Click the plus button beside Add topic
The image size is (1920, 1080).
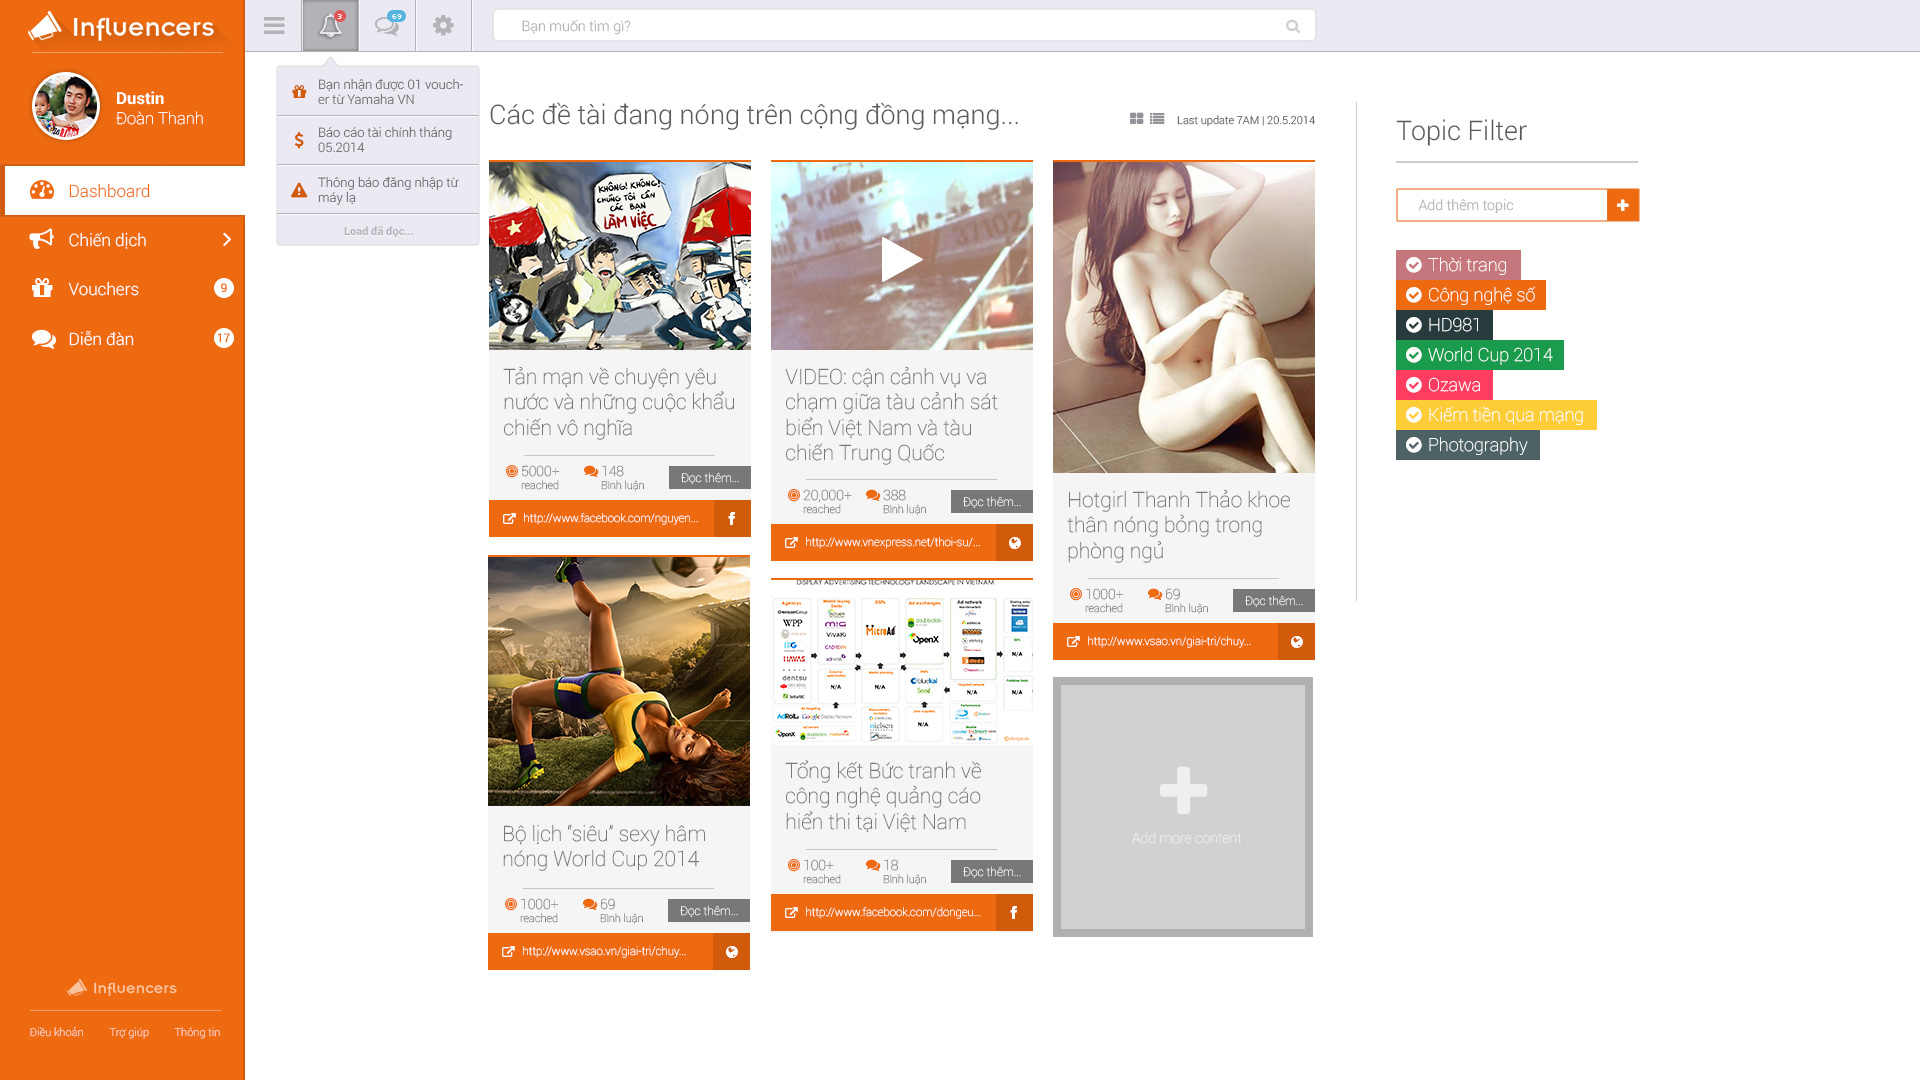(1623, 205)
